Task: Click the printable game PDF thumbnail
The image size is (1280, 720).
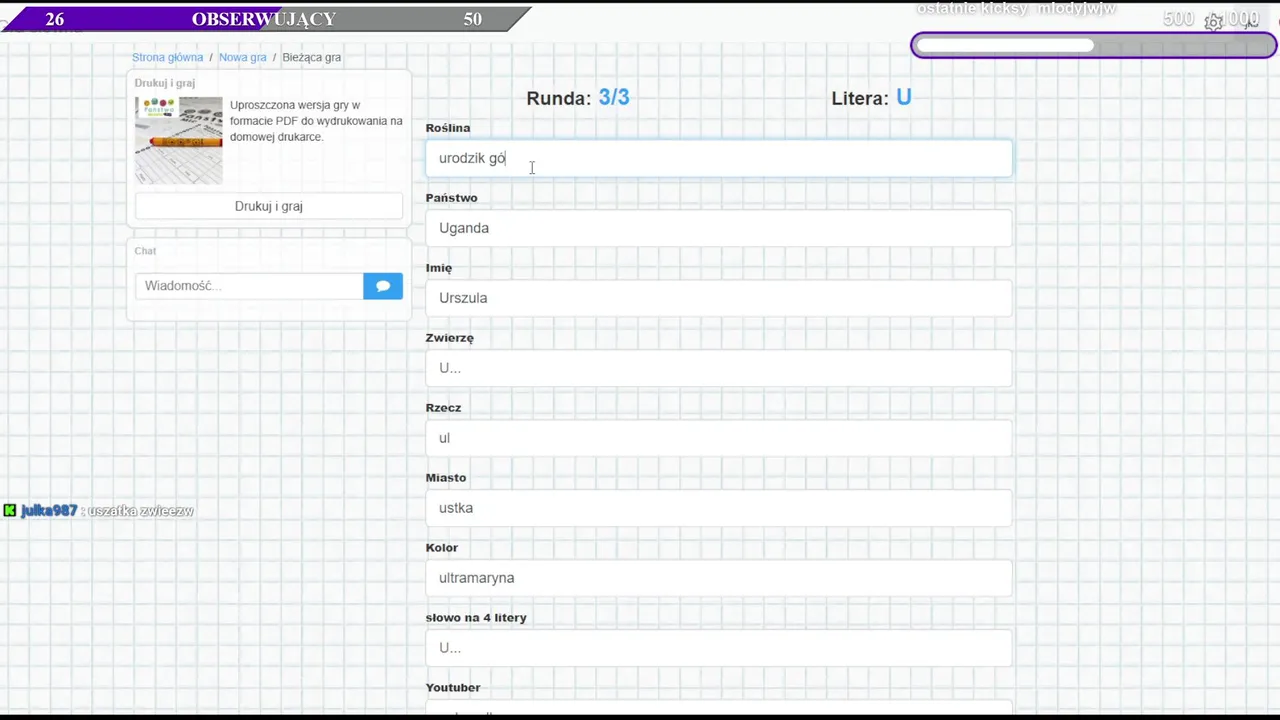Action: pos(179,140)
